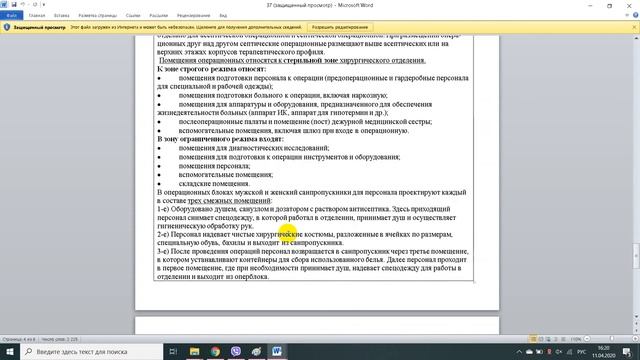Click the shield icon in Protected View bar
Image resolution: width=640 pixels, height=360 pixels.
click(x=7, y=27)
